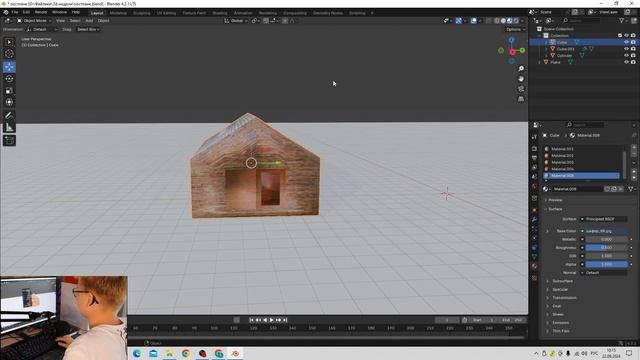Open the Object Data mesh properties tab
Image resolution: width=640 pixels, height=360 pixels.
(x=534, y=256)
